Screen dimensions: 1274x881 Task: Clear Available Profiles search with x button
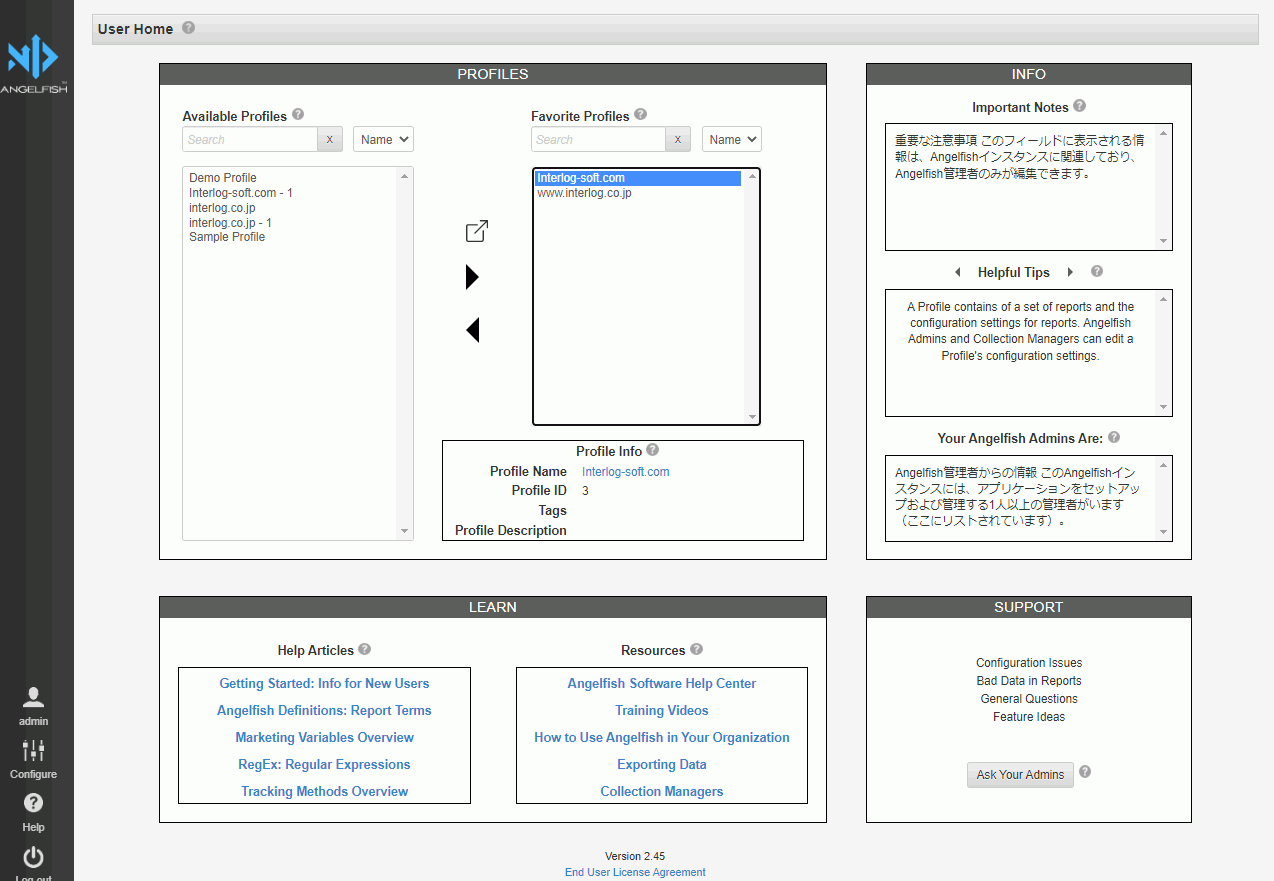(330, 139)
